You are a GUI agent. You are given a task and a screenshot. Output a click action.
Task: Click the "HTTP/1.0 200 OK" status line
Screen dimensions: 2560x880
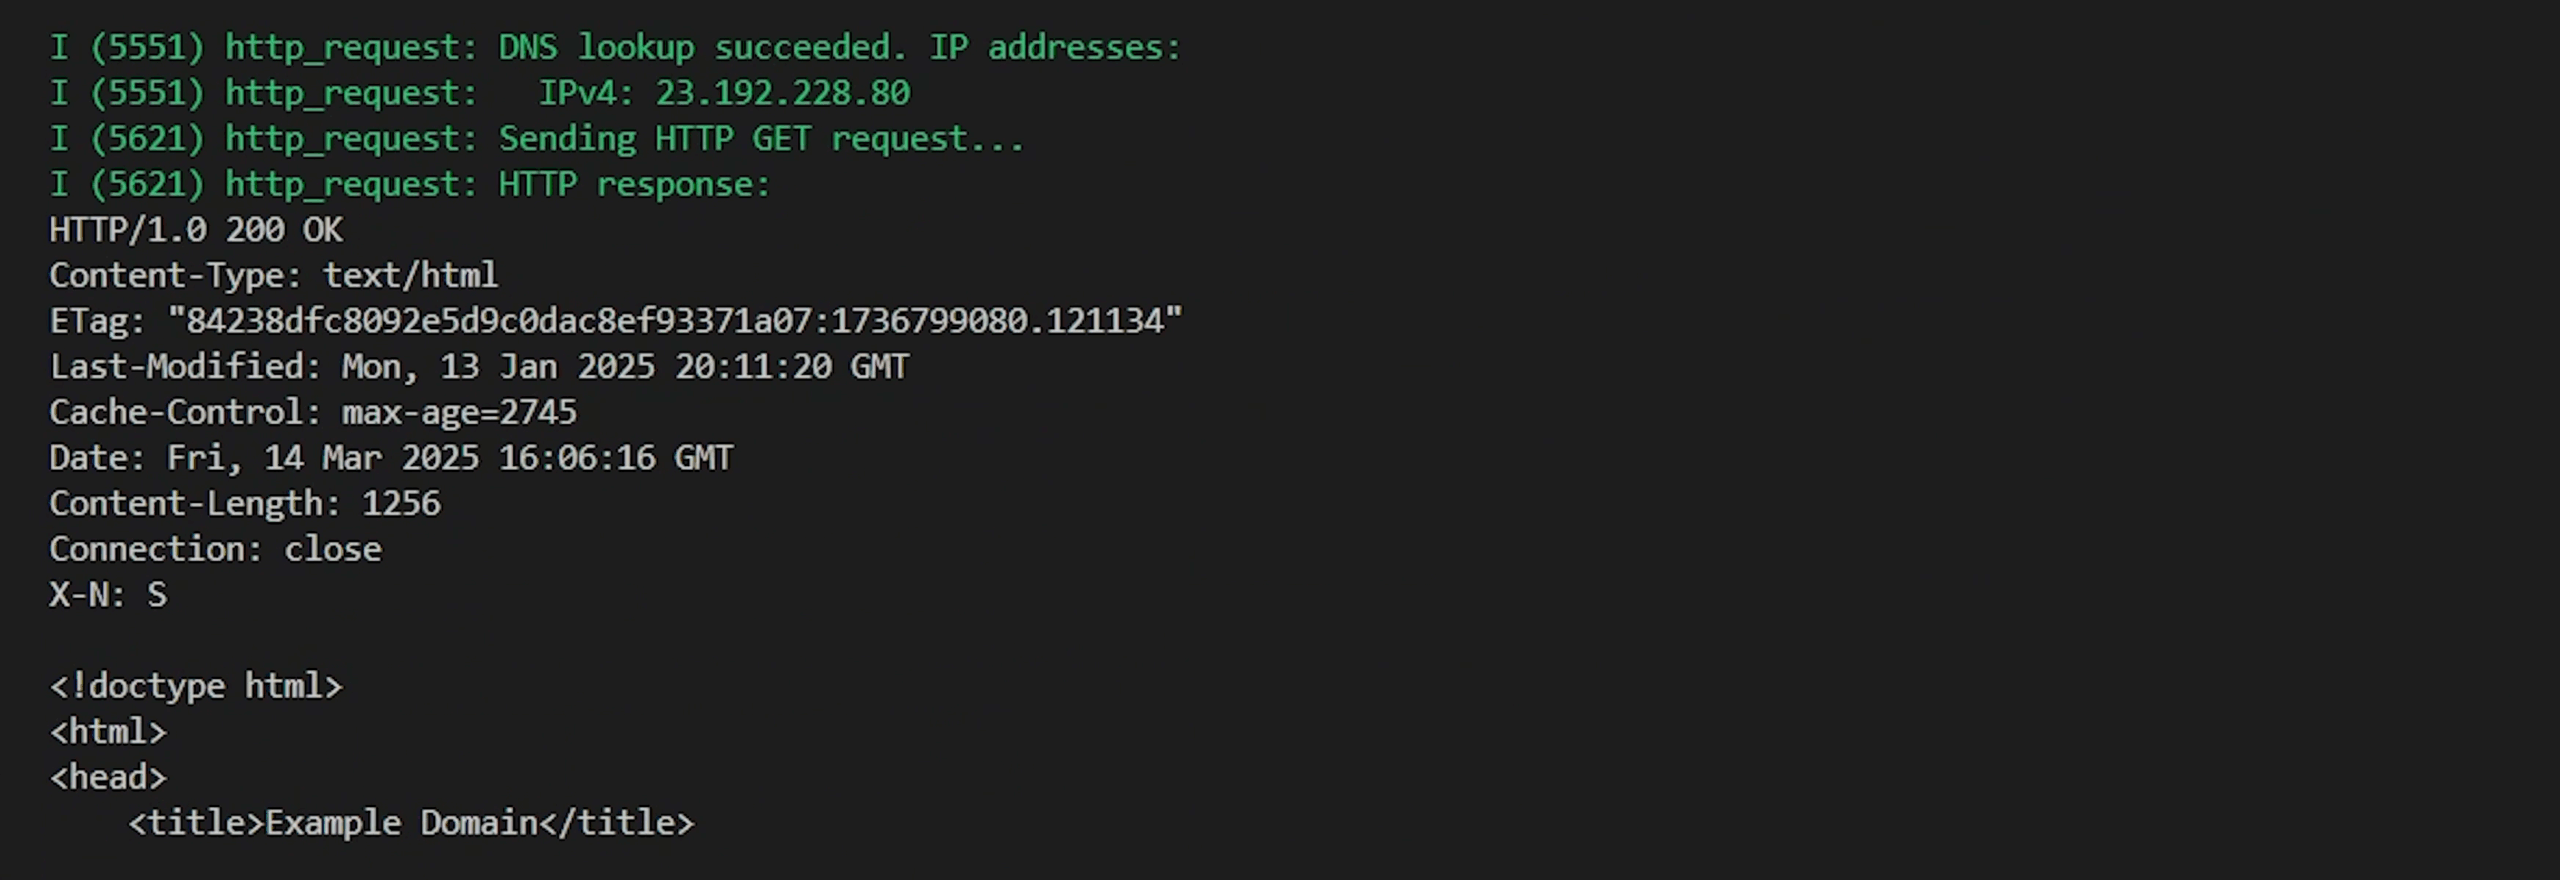coord(196,231)
